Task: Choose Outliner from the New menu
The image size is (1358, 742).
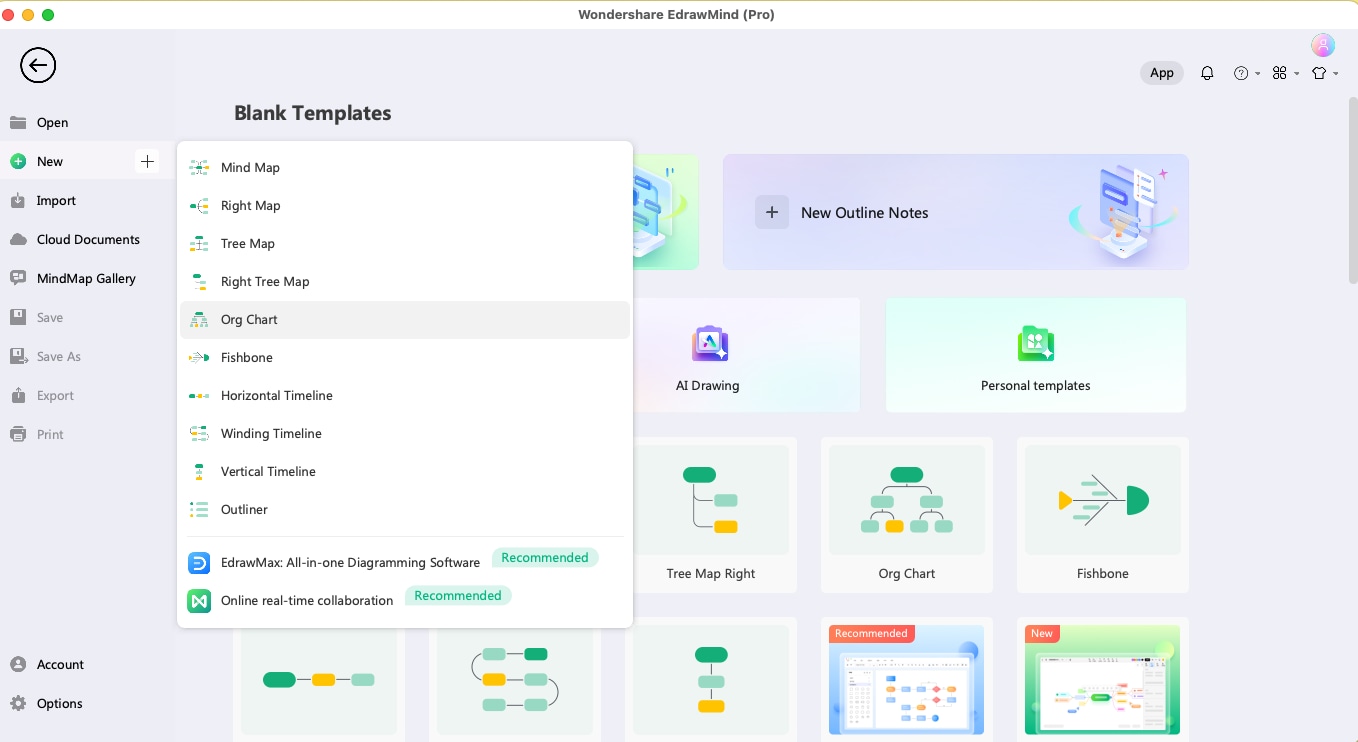Action: coord(405,509)
